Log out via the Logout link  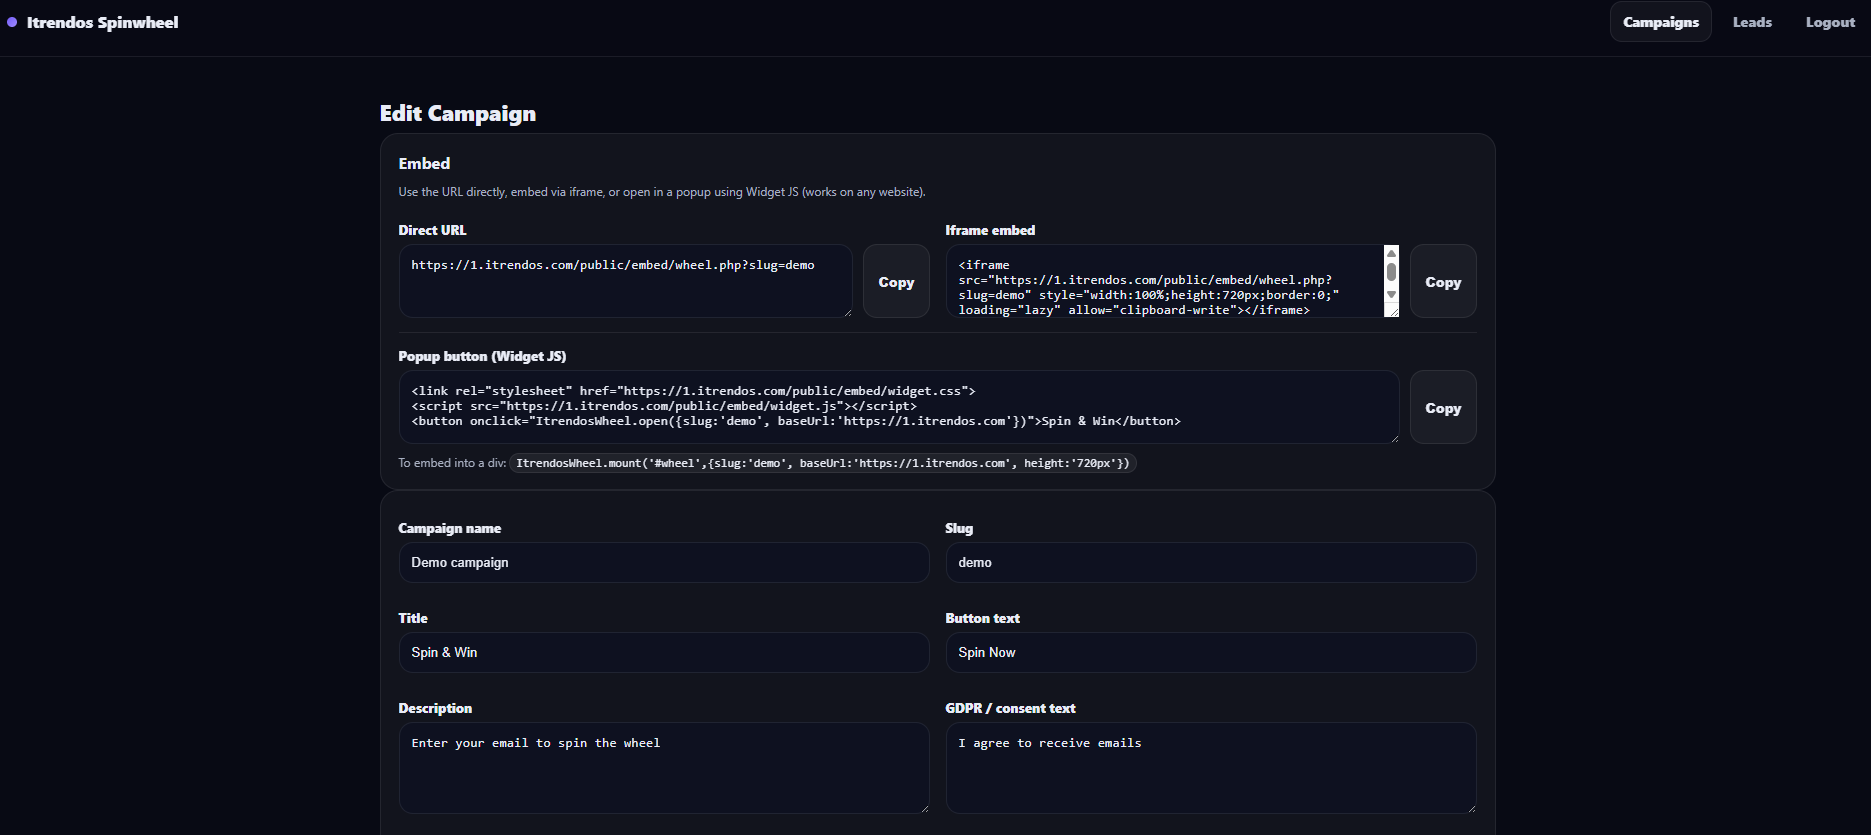[x=1830, y=22]
